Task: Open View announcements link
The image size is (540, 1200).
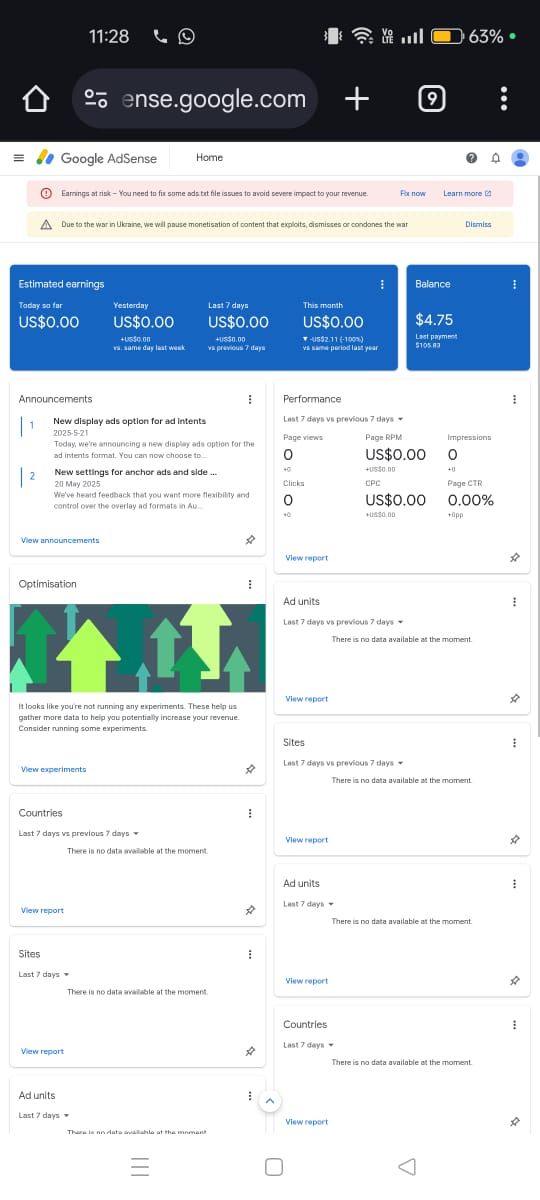Action: pos(60,540)
